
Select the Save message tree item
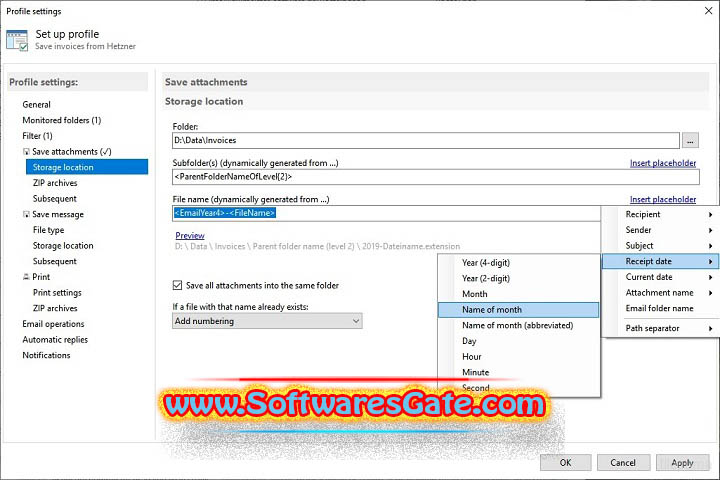[x=58, y=214]
